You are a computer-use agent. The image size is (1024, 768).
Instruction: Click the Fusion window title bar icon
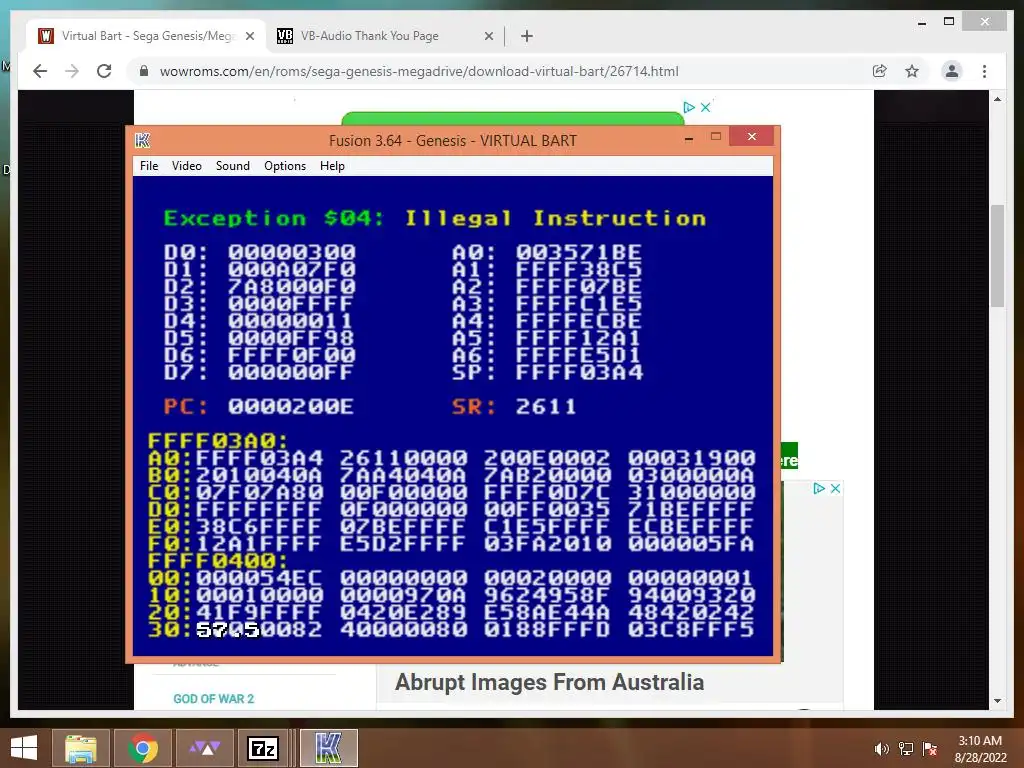(142, 140)
